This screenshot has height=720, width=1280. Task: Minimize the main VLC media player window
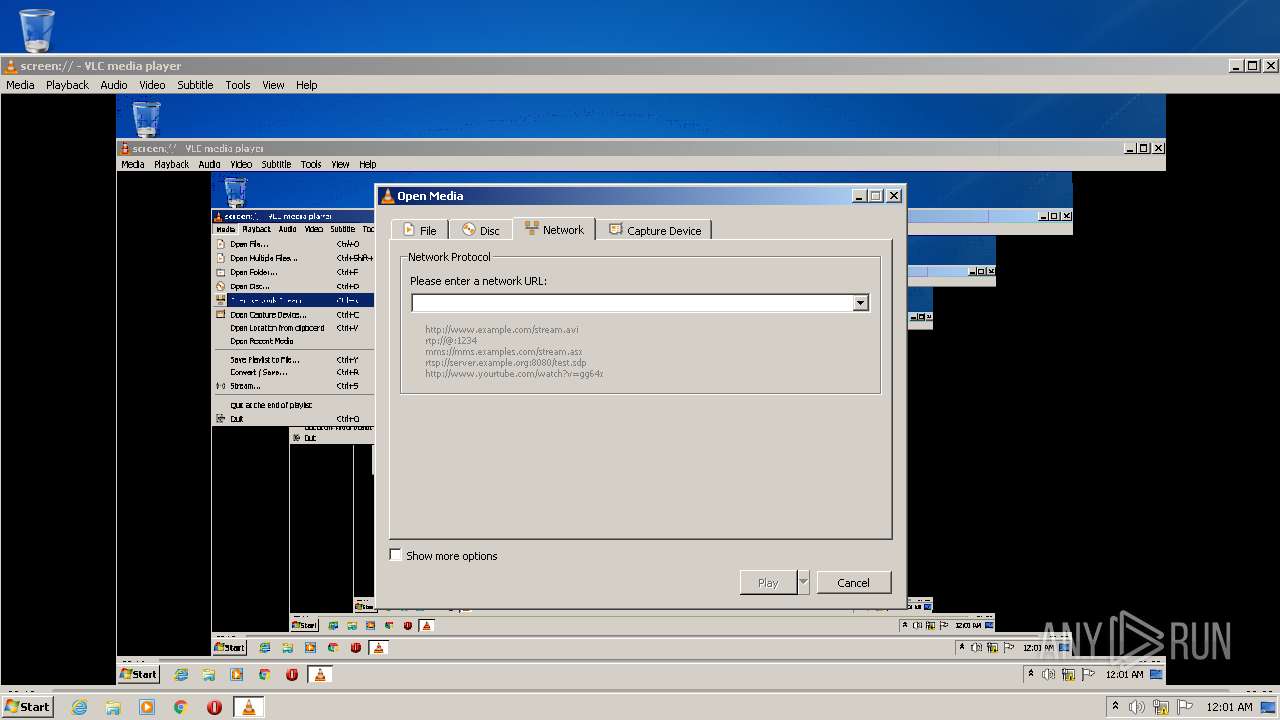1236,66
